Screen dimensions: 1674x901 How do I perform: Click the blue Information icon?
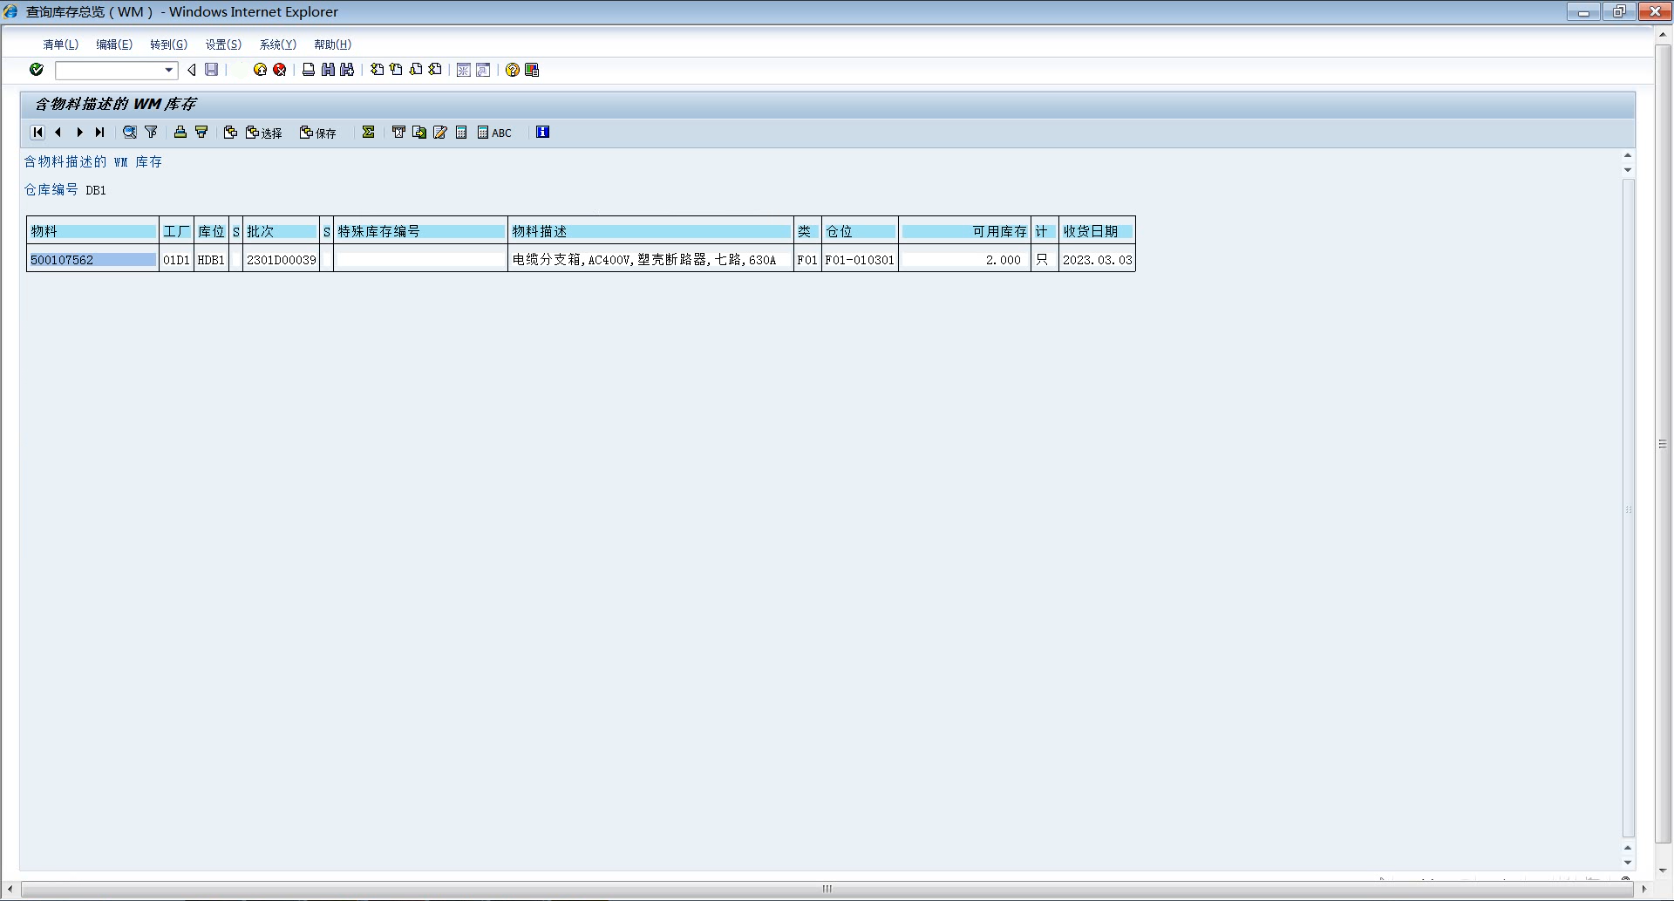coord(543,132)
